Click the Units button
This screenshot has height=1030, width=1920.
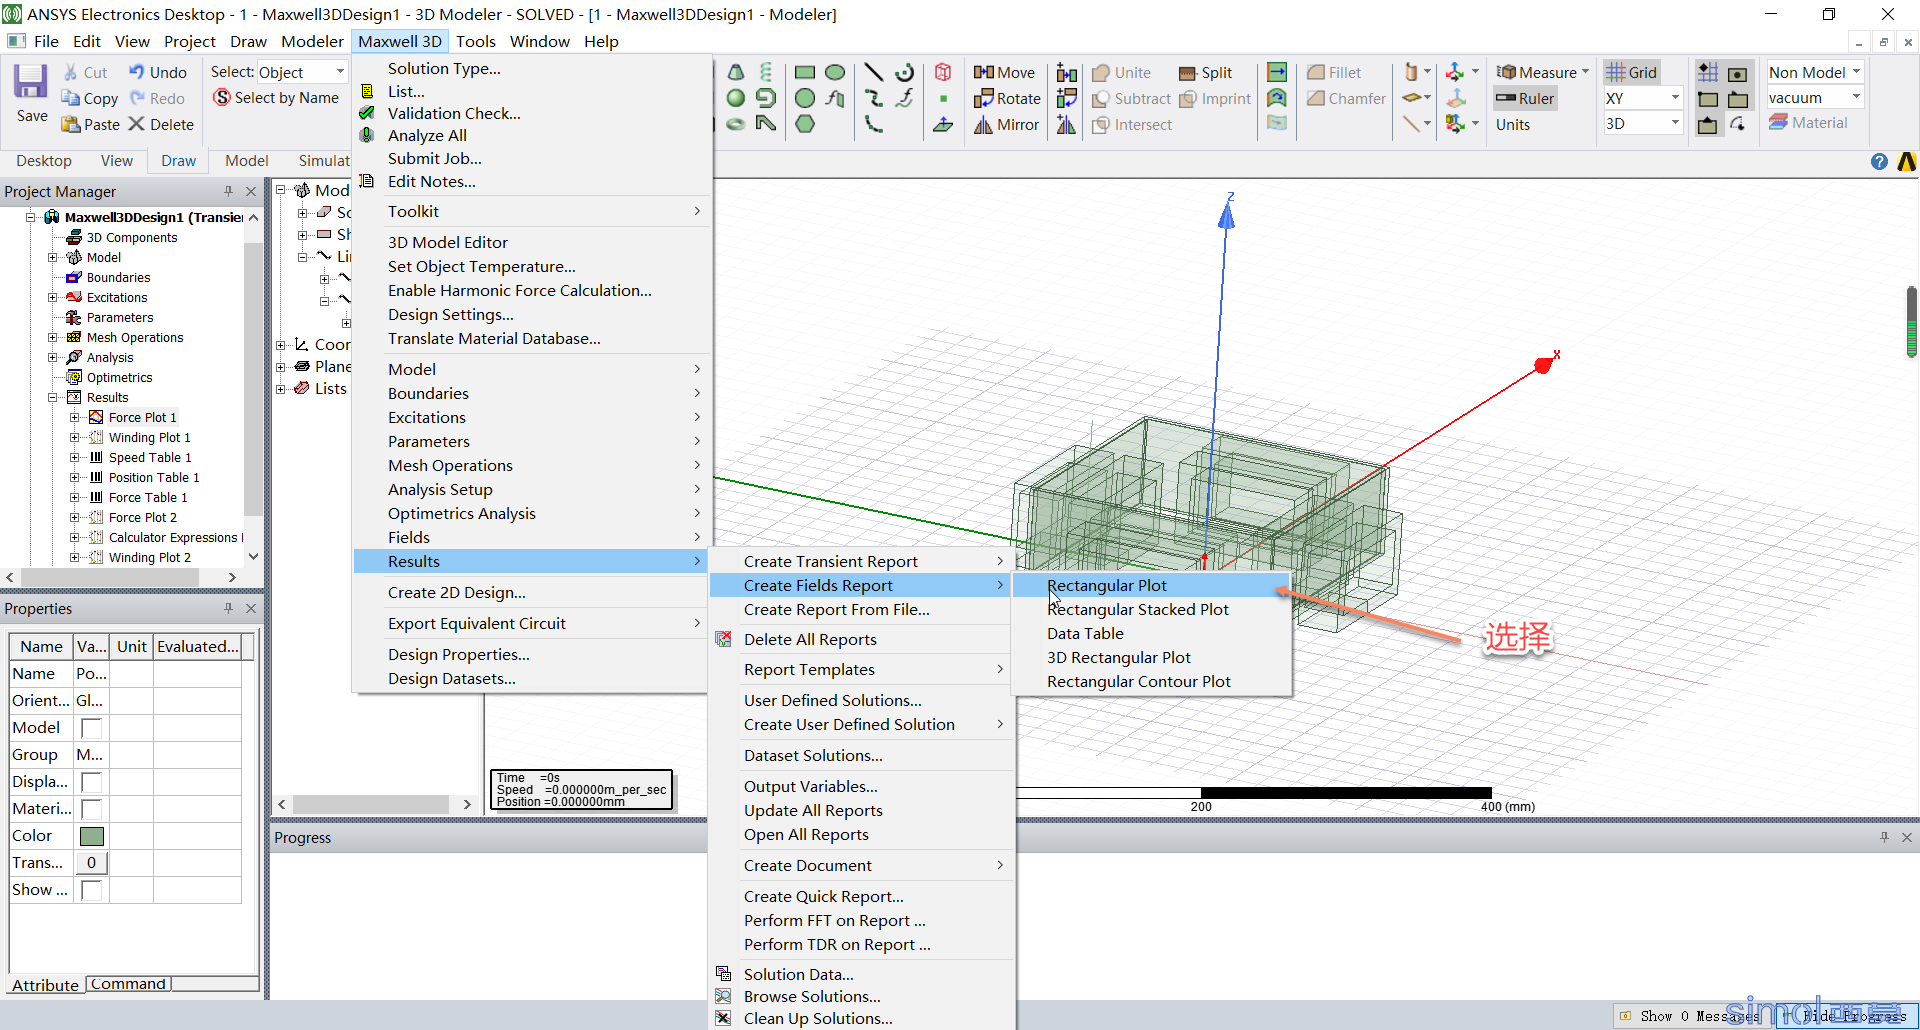point(1513,125)
